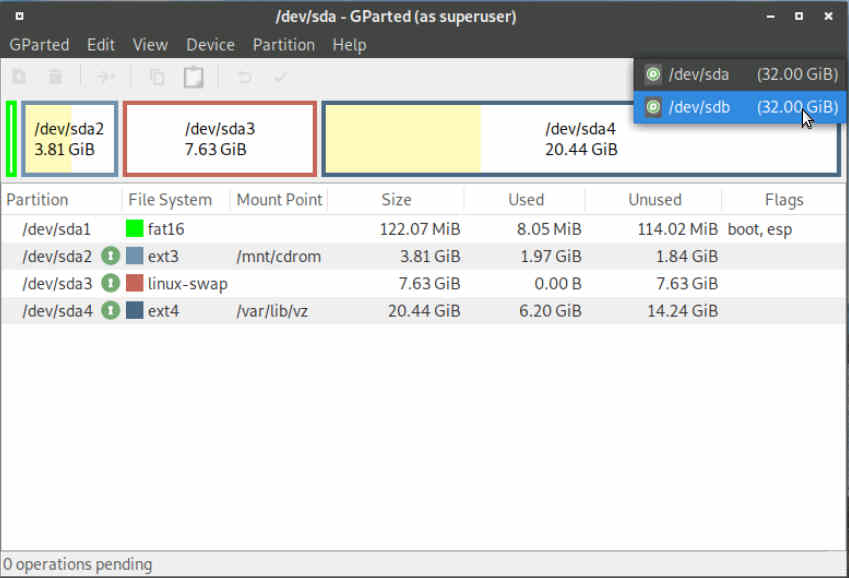Click the File System column header

[x=170, y=200]
